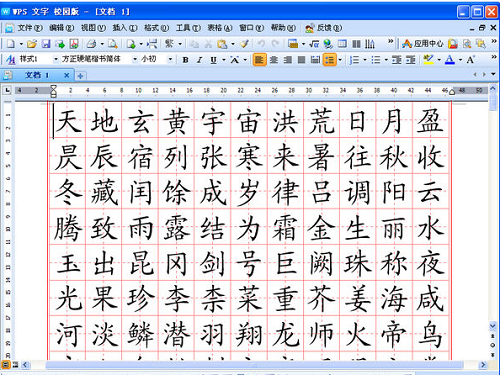Screen dimensions: 500x375
Task: Click the vertical scrollbar down arrow
Action: pyautogui.click(x=493, y=326)
